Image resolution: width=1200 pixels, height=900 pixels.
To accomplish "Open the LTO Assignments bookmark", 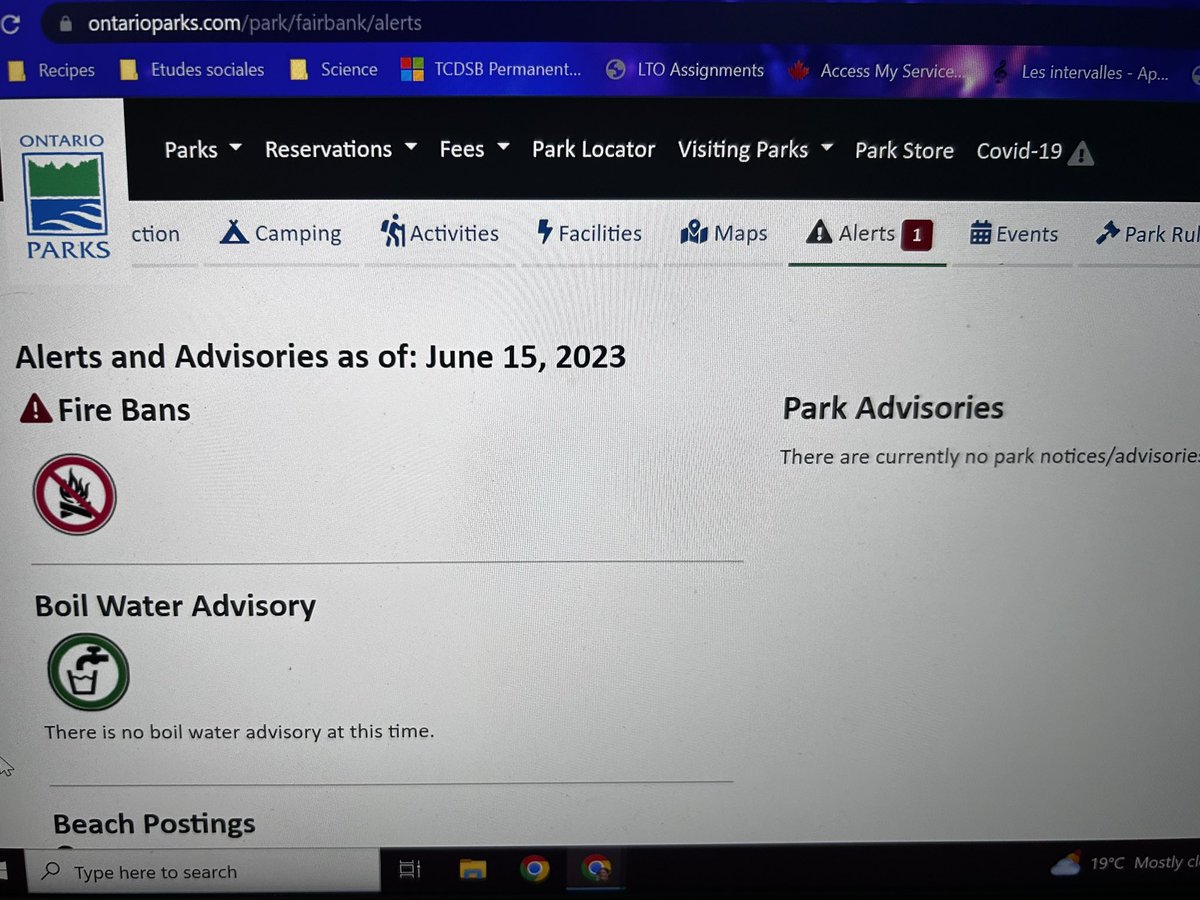I will point(686,70).
